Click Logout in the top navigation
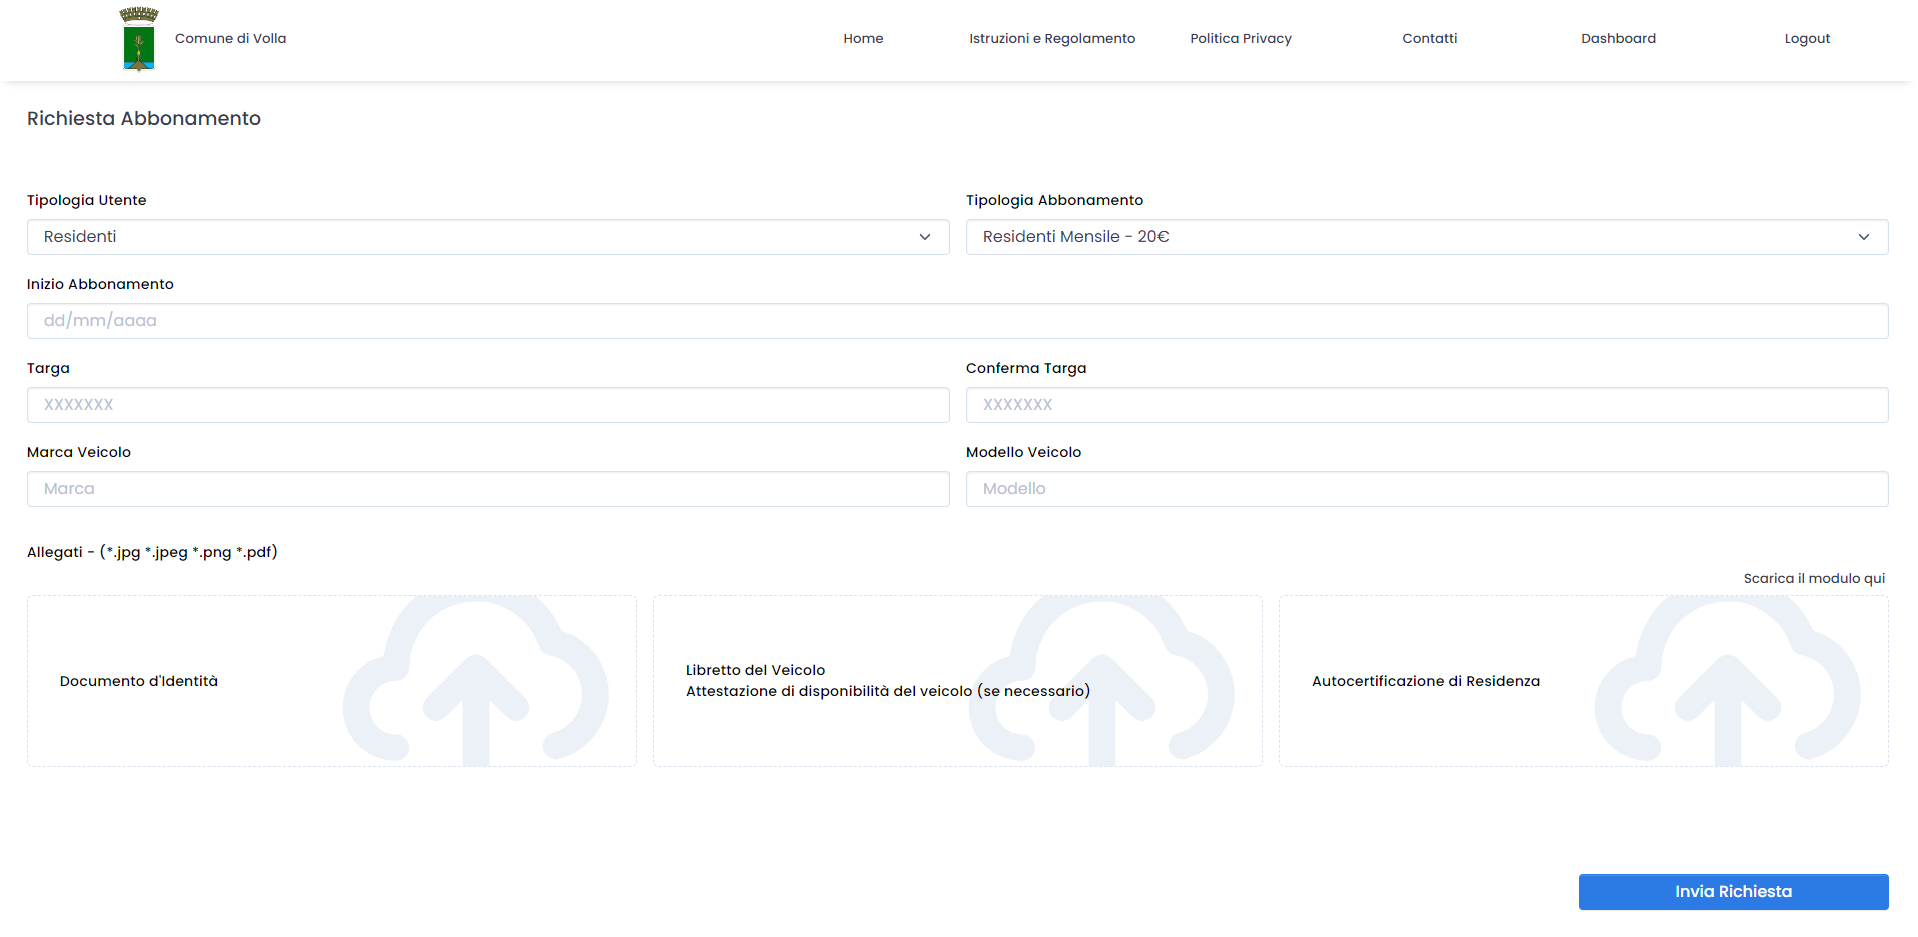The height and width of the screenshot is (937, 1918). point(1807,38)
